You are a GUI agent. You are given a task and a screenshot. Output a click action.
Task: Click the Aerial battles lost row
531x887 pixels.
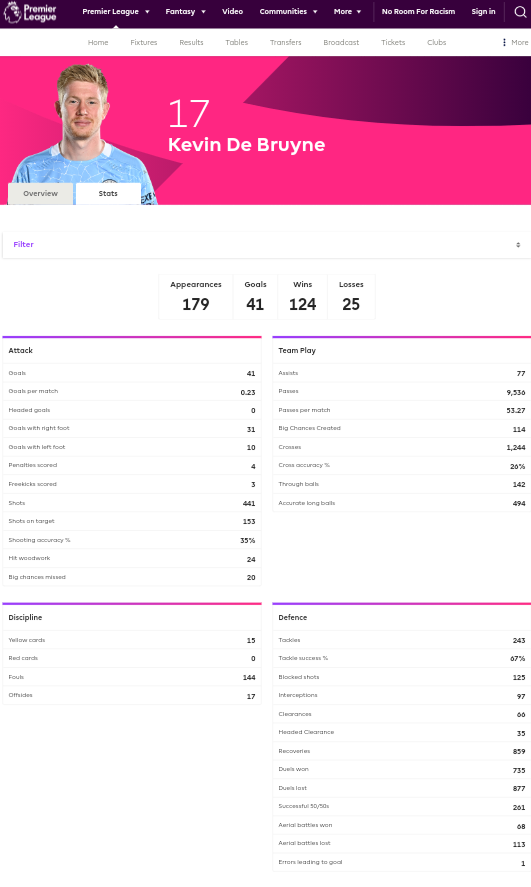pyautogui.click(x=402, y=844)
